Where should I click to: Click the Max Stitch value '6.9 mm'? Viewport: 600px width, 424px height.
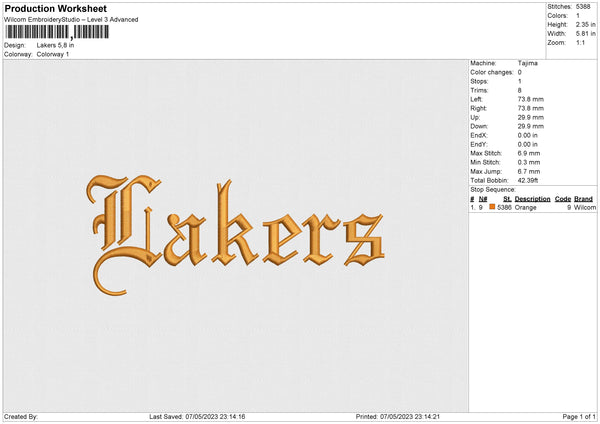[x=529, y=153]
